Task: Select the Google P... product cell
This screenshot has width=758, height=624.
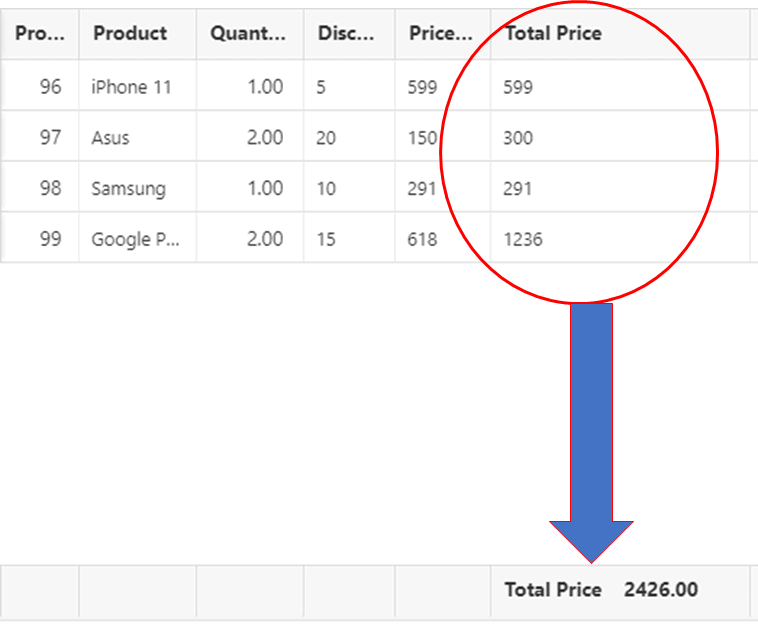Action: pyautogui.click(x=135, y=240)
